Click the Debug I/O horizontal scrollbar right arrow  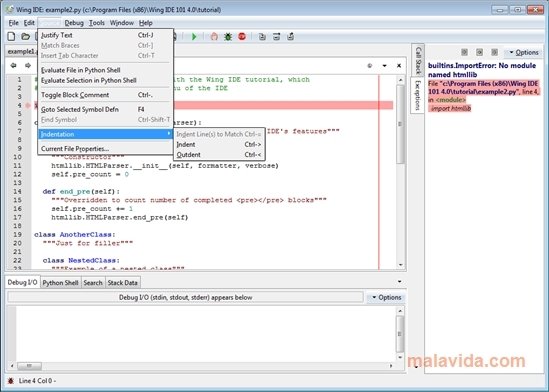tap(391, 366)
